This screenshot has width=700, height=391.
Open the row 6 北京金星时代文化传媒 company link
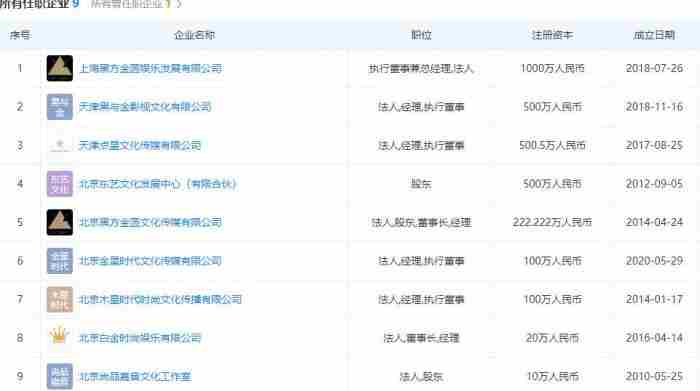150,261
